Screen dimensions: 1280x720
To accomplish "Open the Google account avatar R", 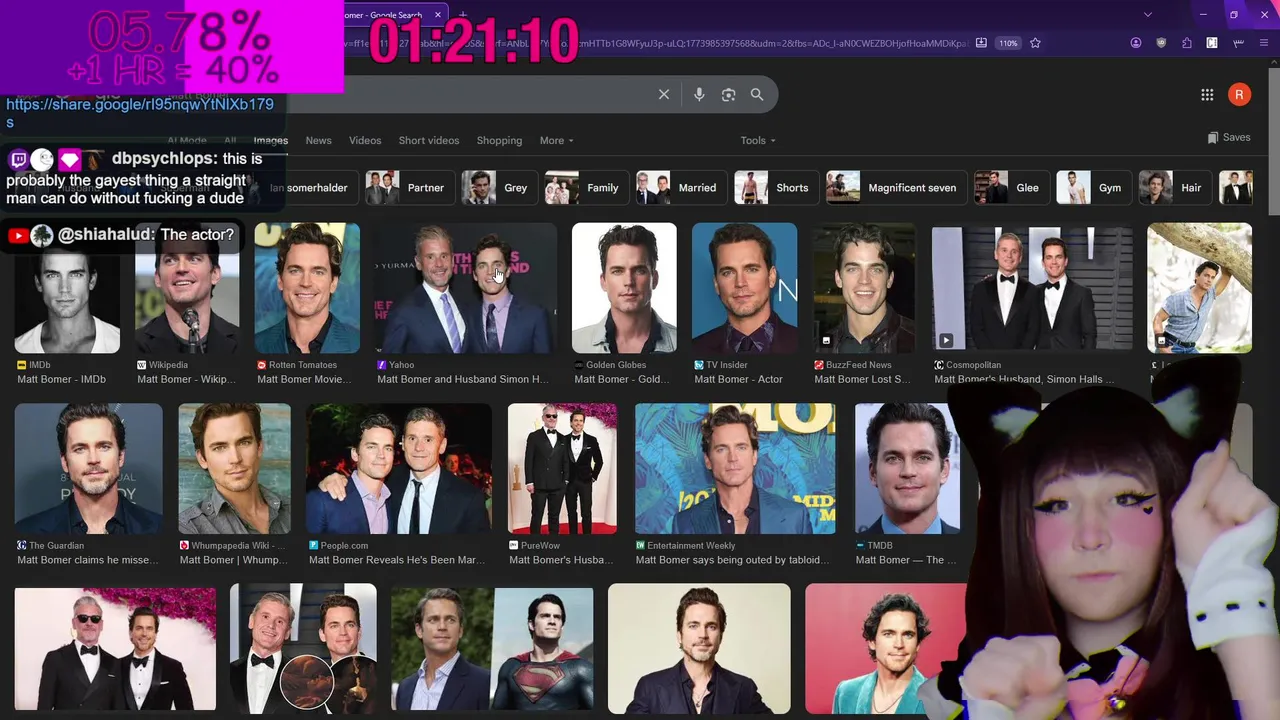I will point(1240,94).
